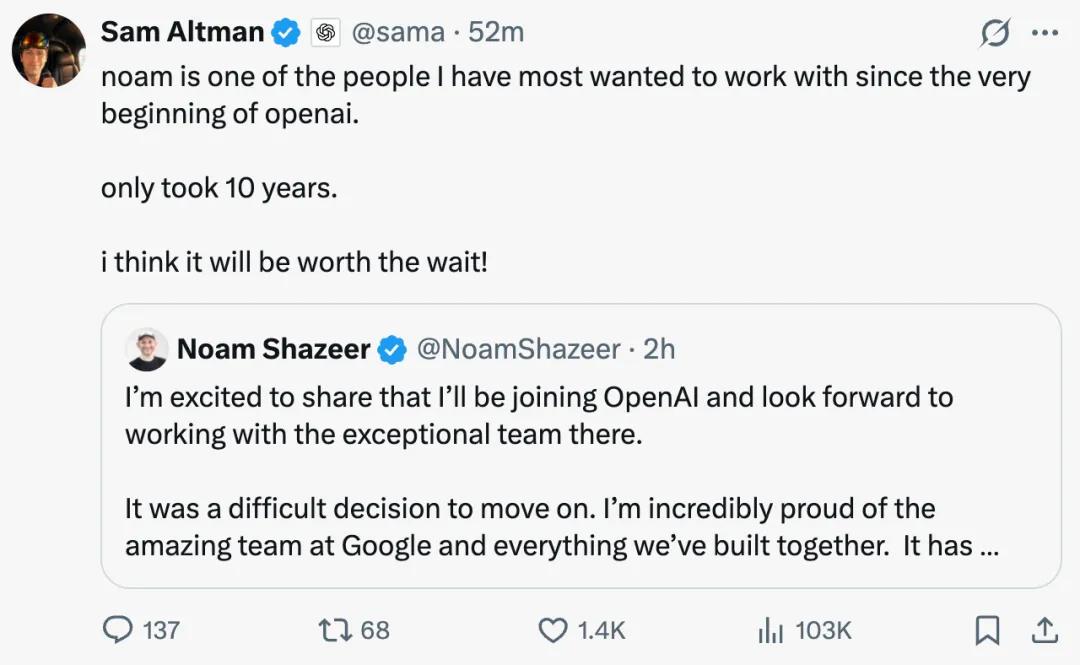Expand the truncated quoted tweet text ellipsis
Screen dimensions: 1080x665
[x=988, y=546]
